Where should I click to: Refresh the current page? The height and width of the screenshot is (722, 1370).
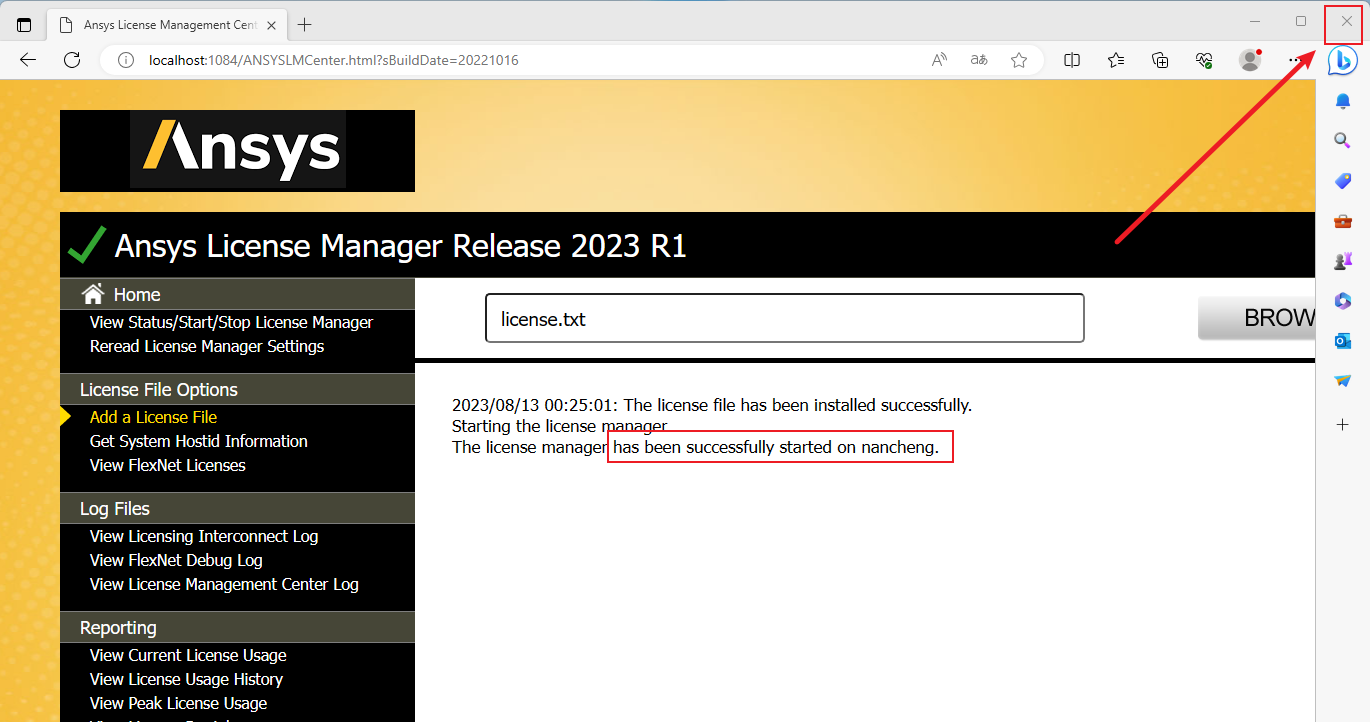tap(72, 60)
